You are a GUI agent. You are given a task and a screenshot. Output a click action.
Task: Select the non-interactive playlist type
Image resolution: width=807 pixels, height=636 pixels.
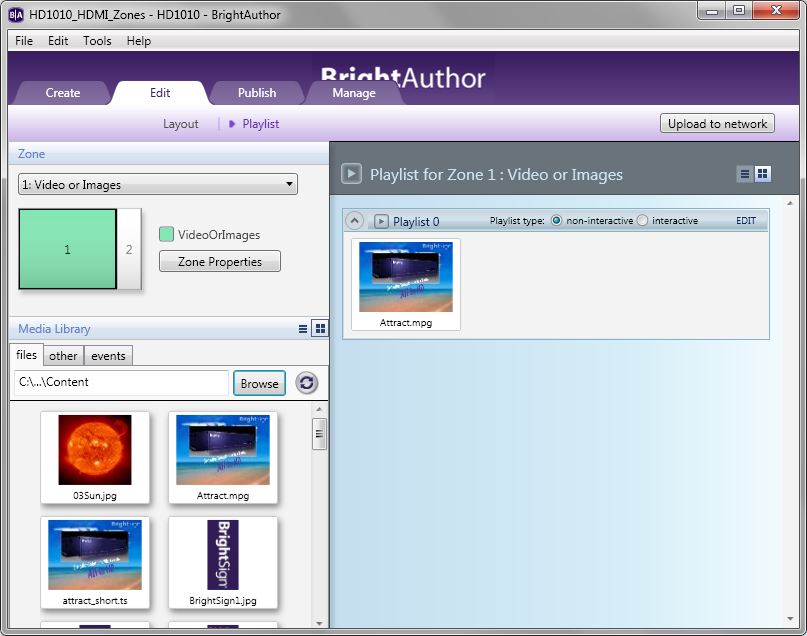point(556,220)
